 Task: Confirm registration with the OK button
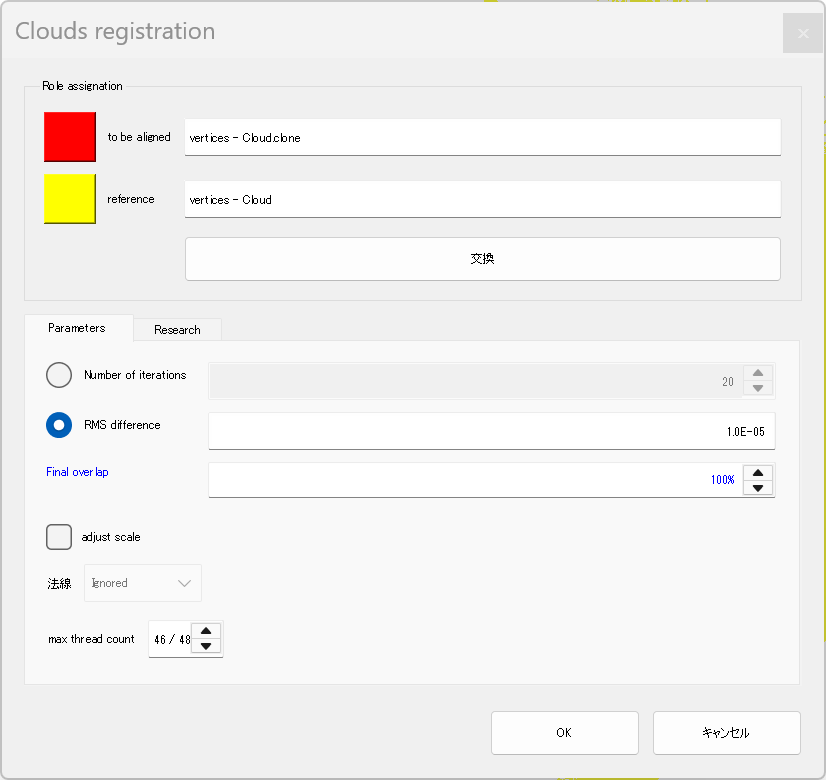[x=565, y=733]
